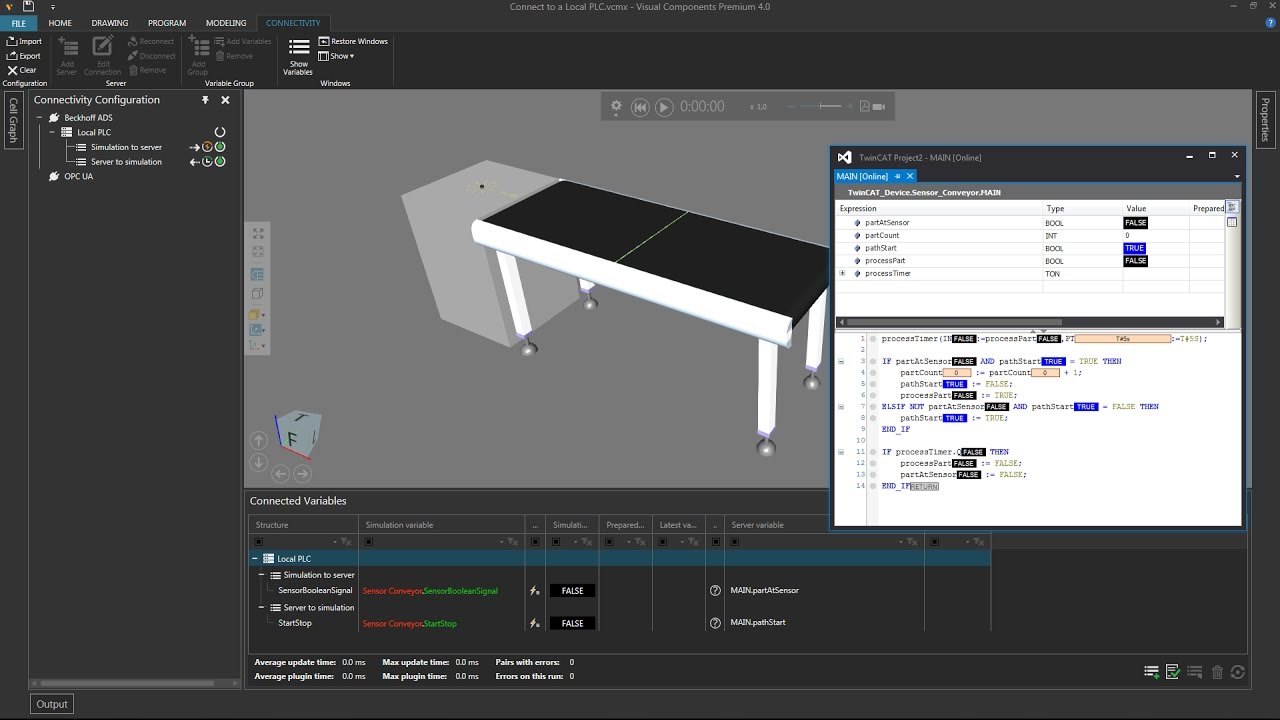Open the Show dropdown in the Windows group
The image size is (1280, 720).
point(338,56)
